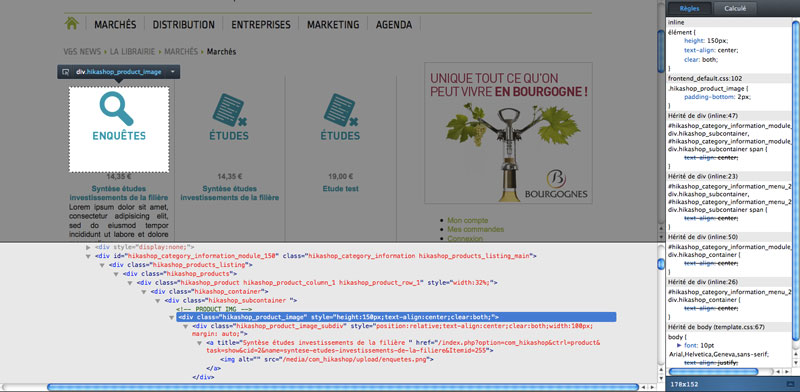Click the uppercase MARCHÉS breadcrumb link

(x=181, y=52)
